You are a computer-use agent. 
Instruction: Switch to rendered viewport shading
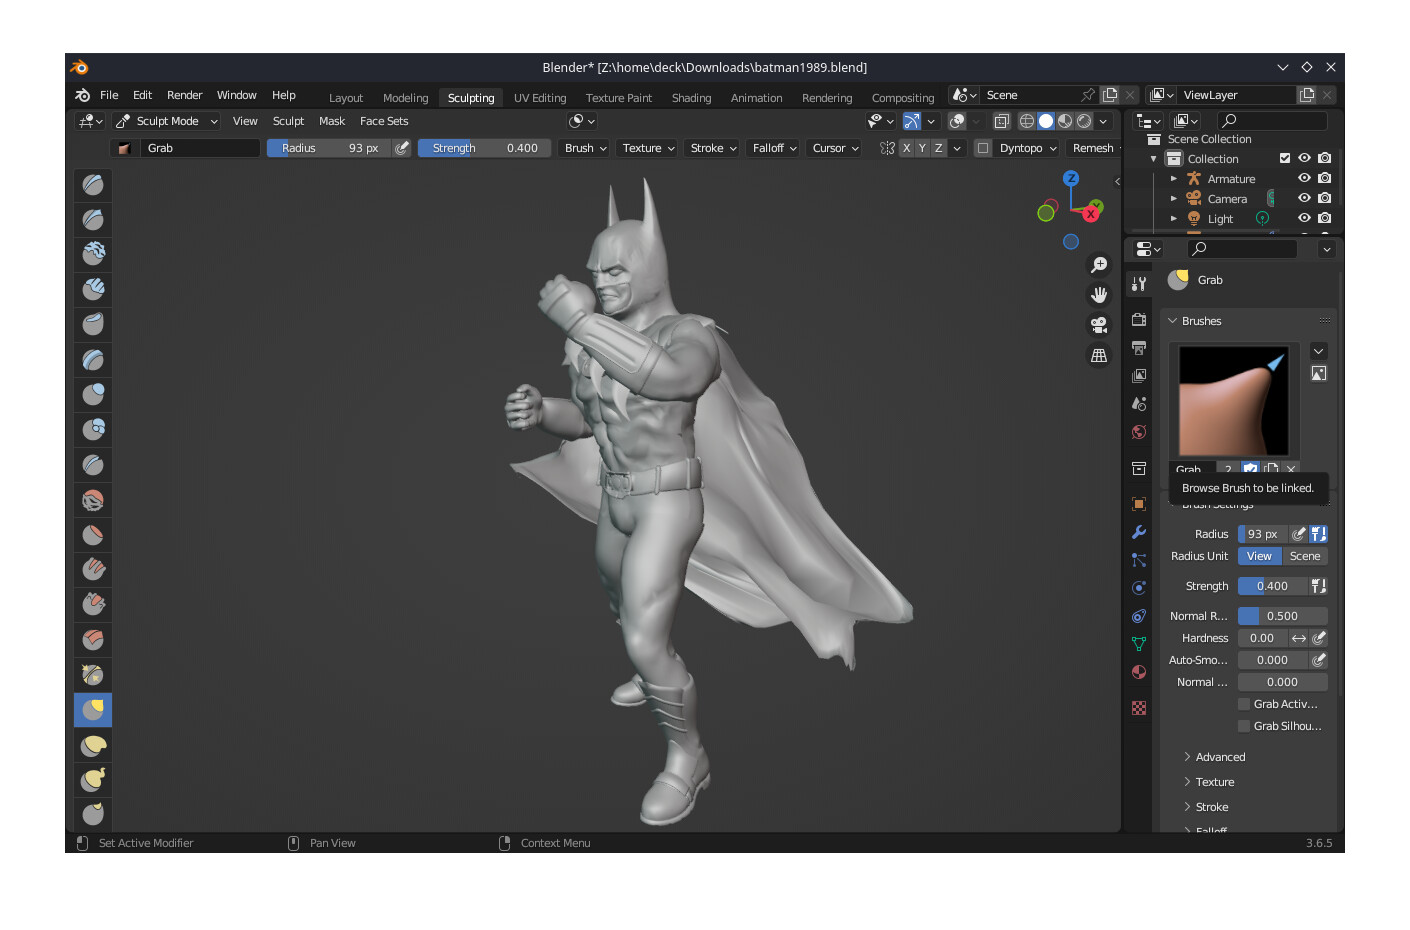point(1084,121)
